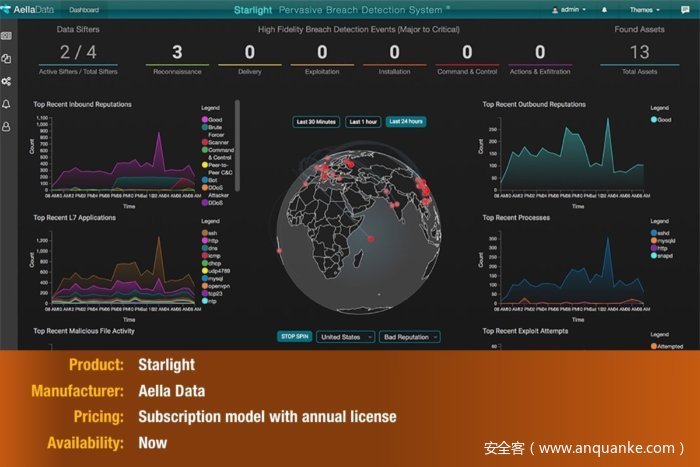Click the Scanner legend color dot
The height and width of the screenshot is (467, 700).
(x=204, y=142)
